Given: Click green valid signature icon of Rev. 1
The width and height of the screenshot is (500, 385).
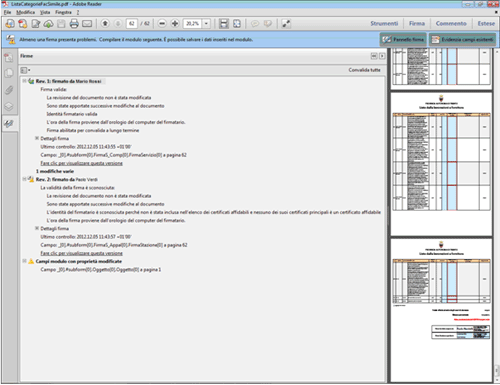Looking at the screenshot, I should pyautogui.click(x=31, y=81).
